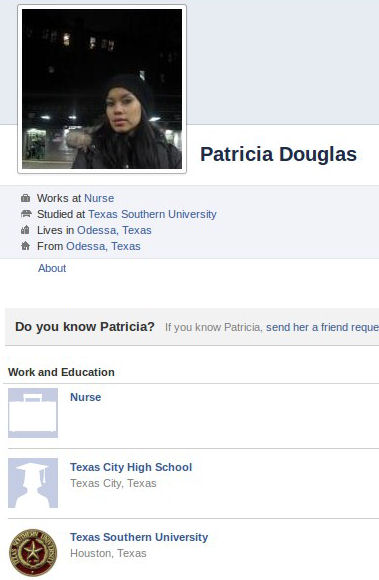Click the graduation cap icon beside Studied at
Viewport: 379px width, 580px height.
click(x=26, y=214)
